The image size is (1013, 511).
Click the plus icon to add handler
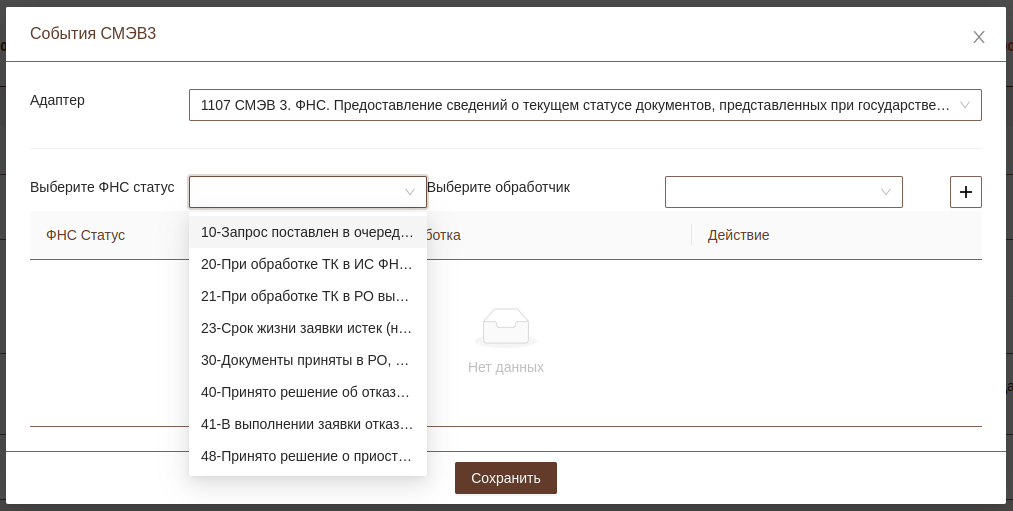(965, 192)
